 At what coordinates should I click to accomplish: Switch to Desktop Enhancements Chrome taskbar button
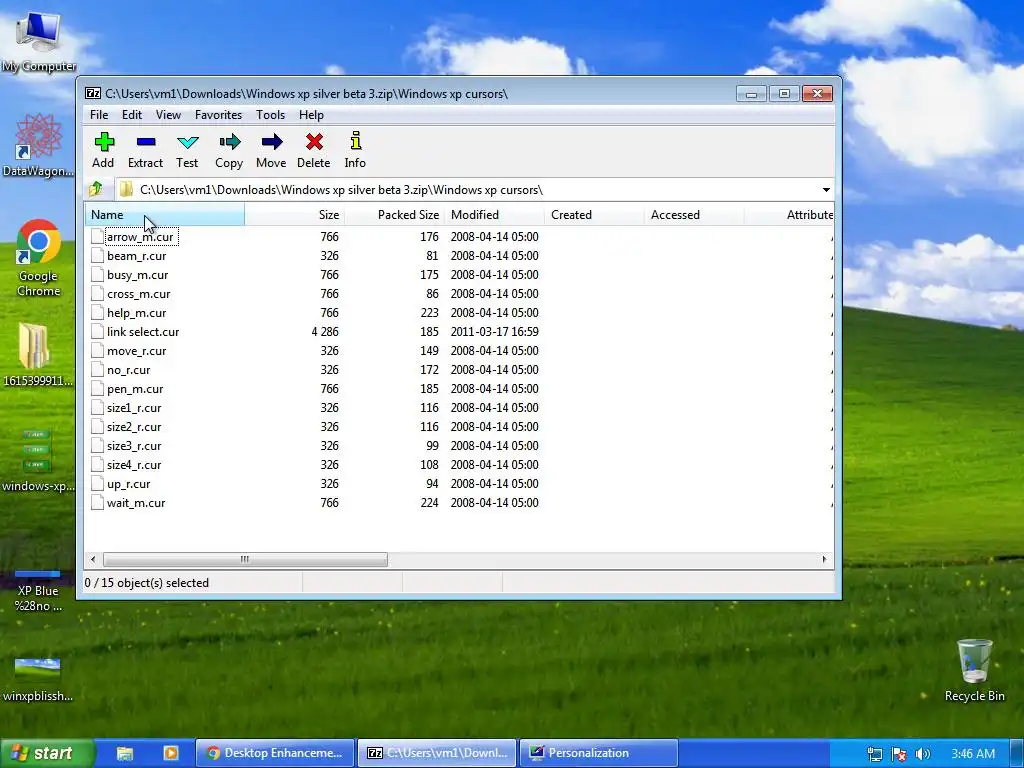275,753
